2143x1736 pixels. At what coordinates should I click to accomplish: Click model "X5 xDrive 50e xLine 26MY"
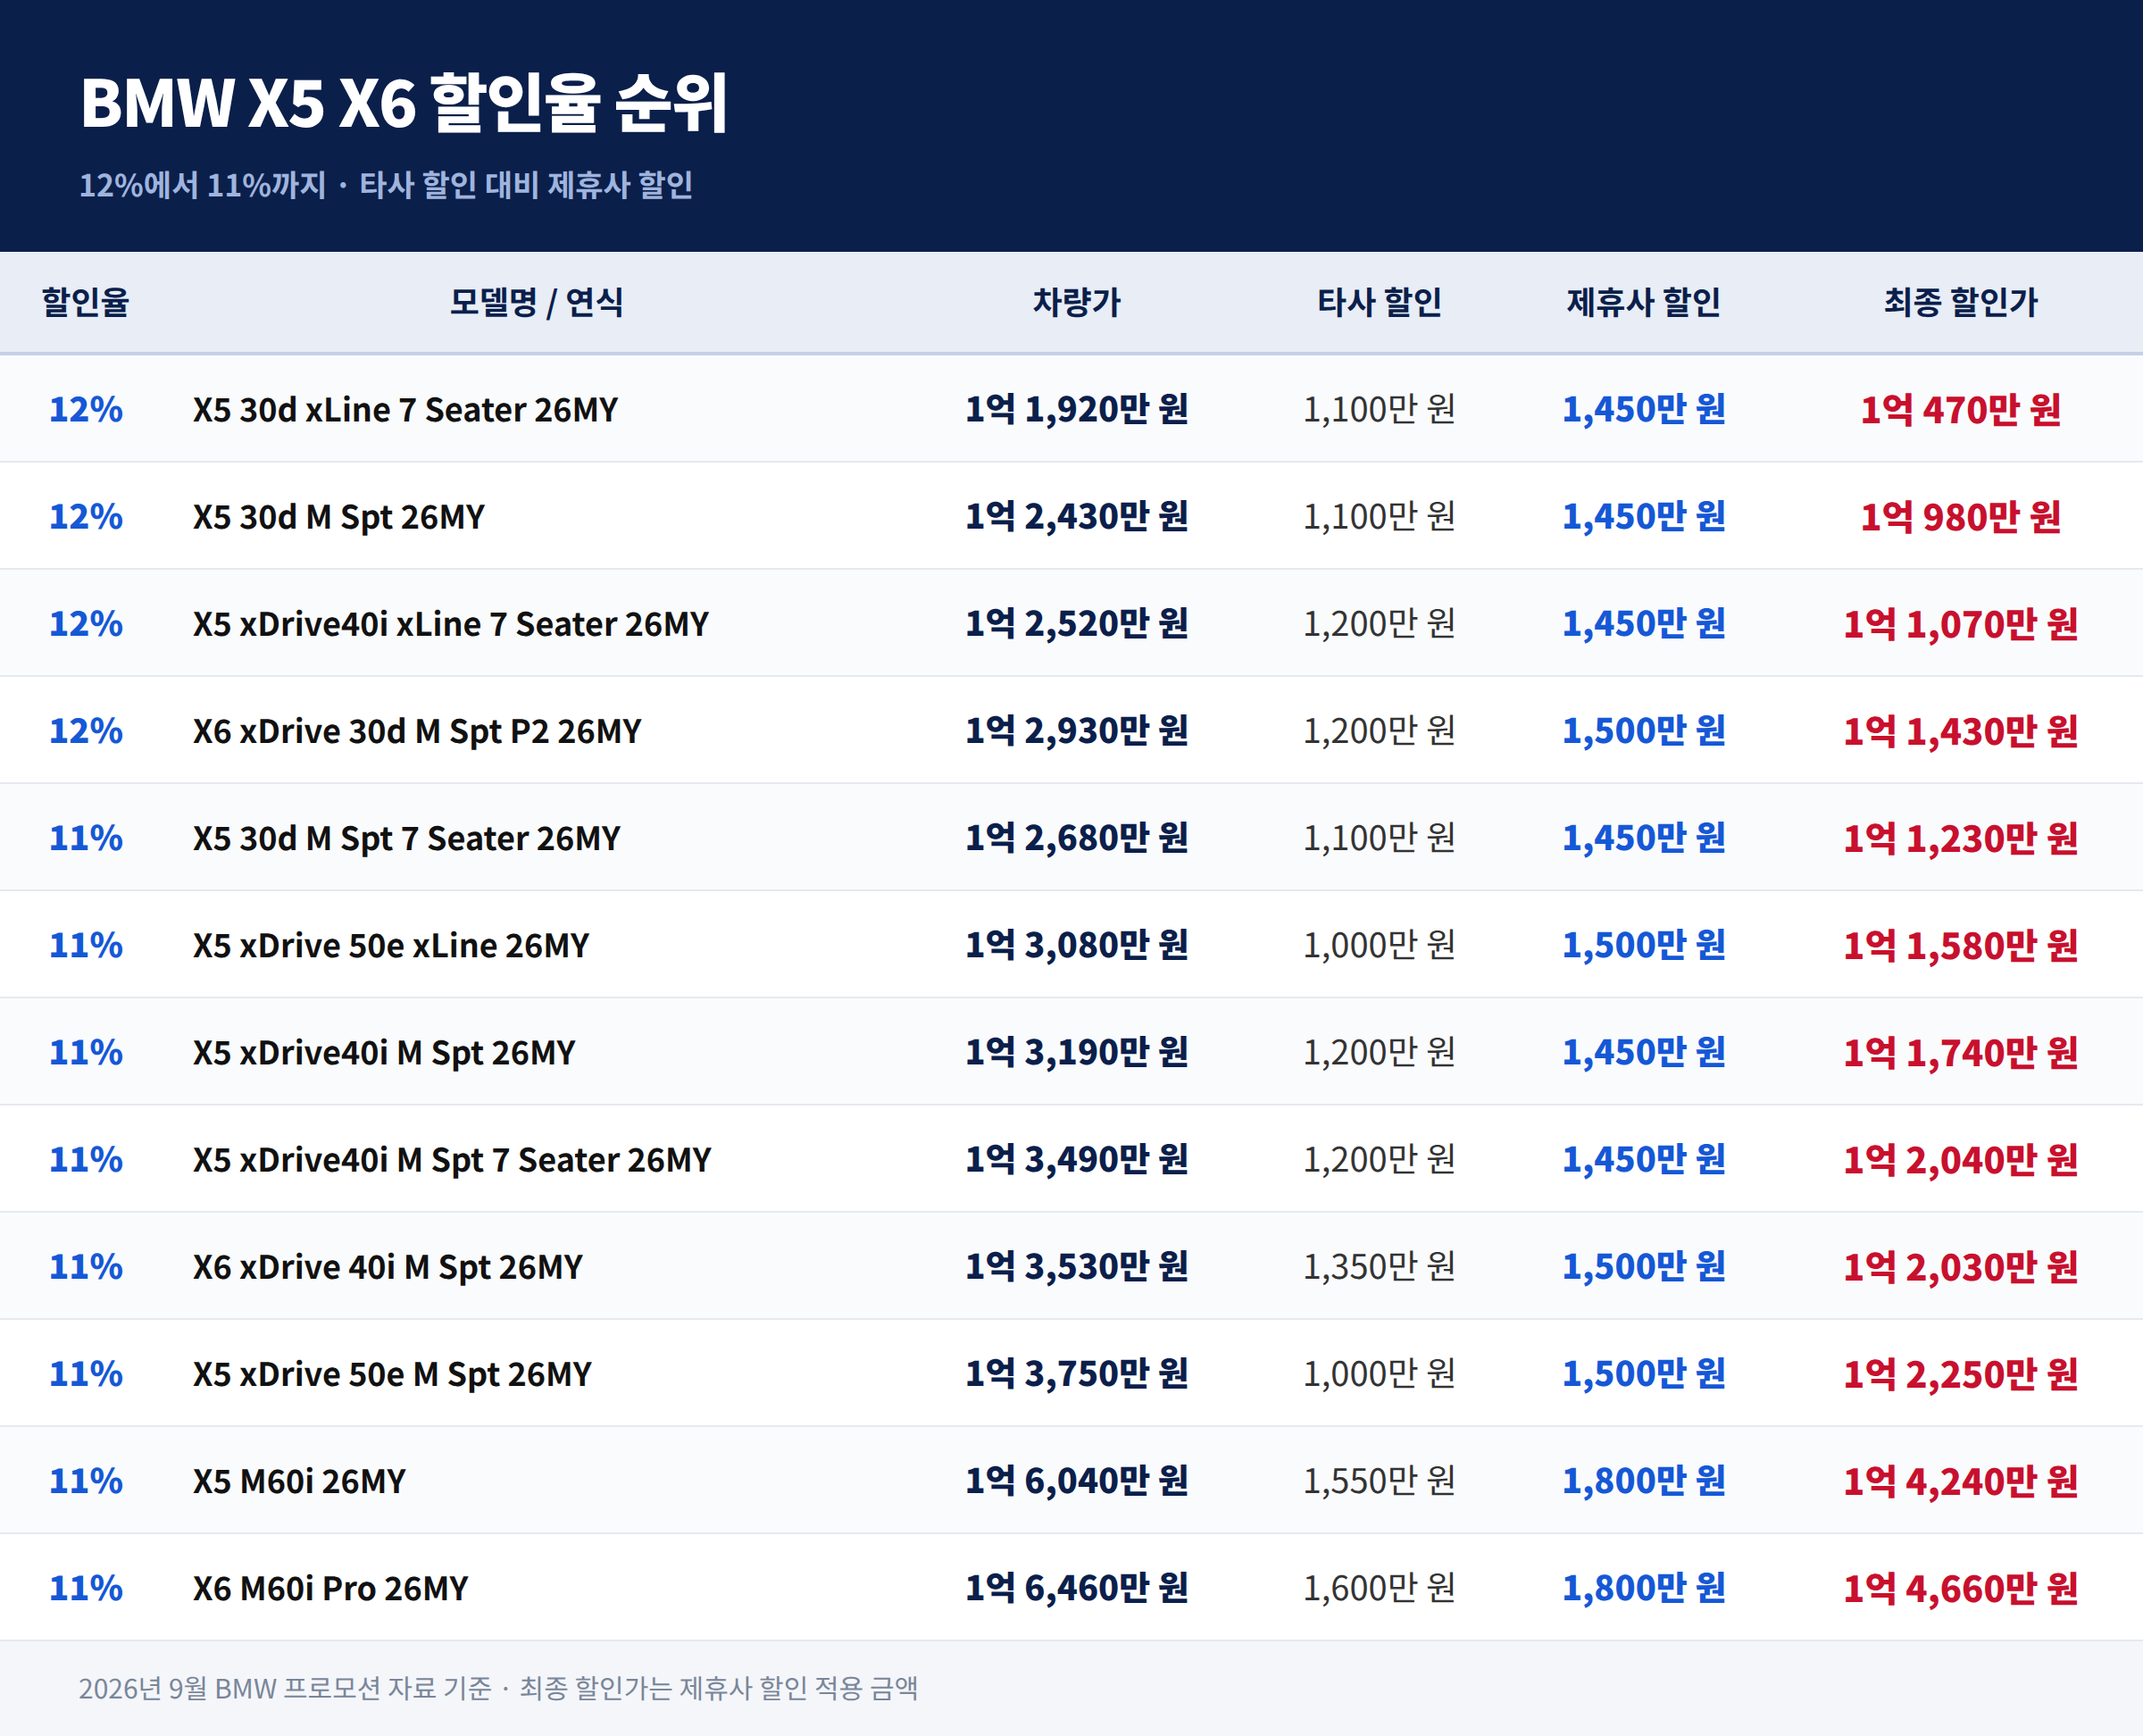[x=391, y=945]
